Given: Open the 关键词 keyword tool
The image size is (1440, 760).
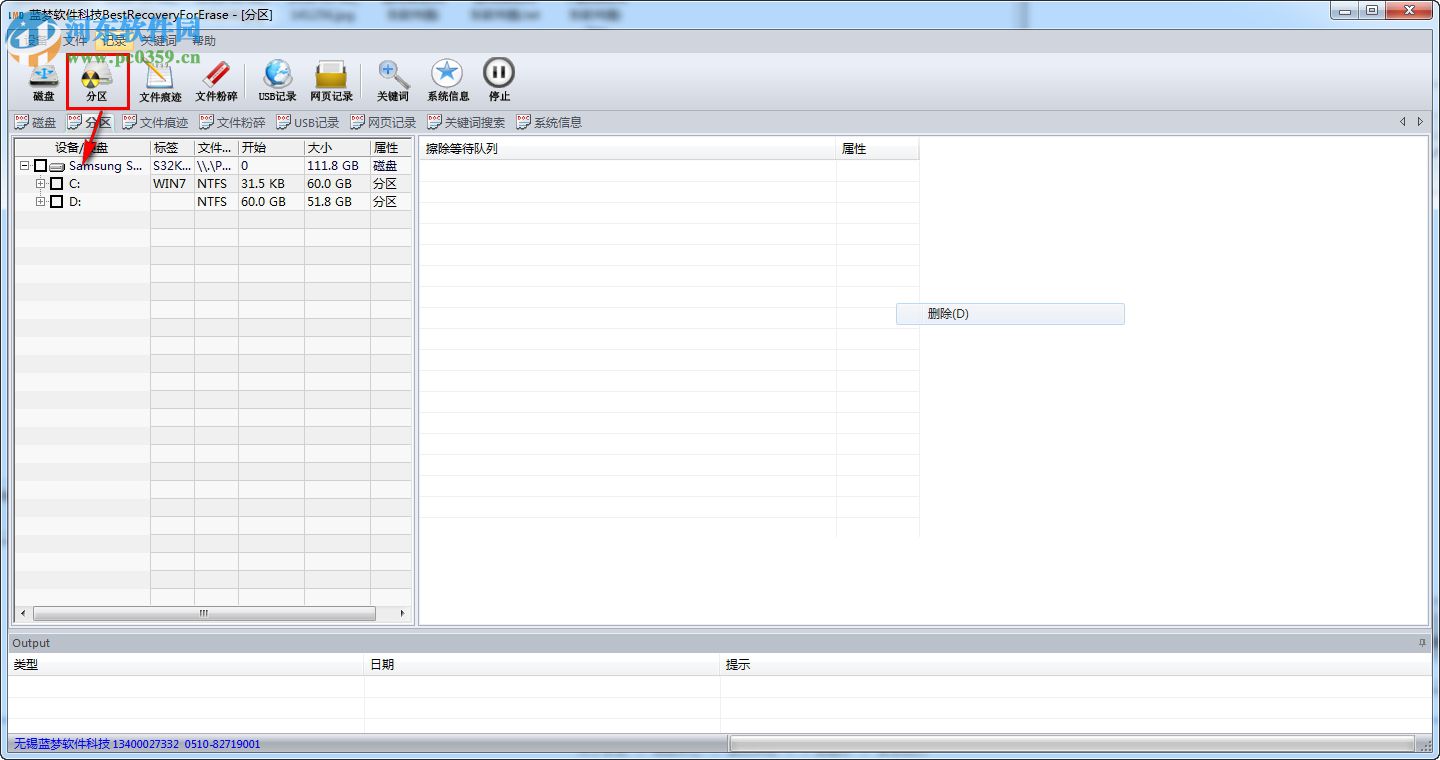Looking at the screenshot, I should click(x=391, y=78).
